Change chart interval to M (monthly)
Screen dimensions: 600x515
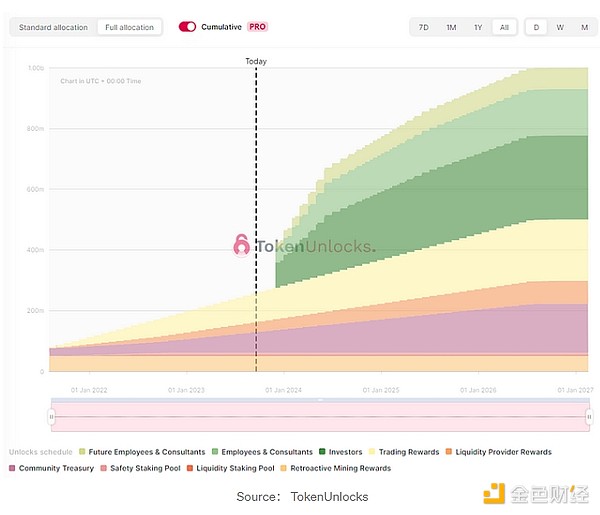pos(584,27)
